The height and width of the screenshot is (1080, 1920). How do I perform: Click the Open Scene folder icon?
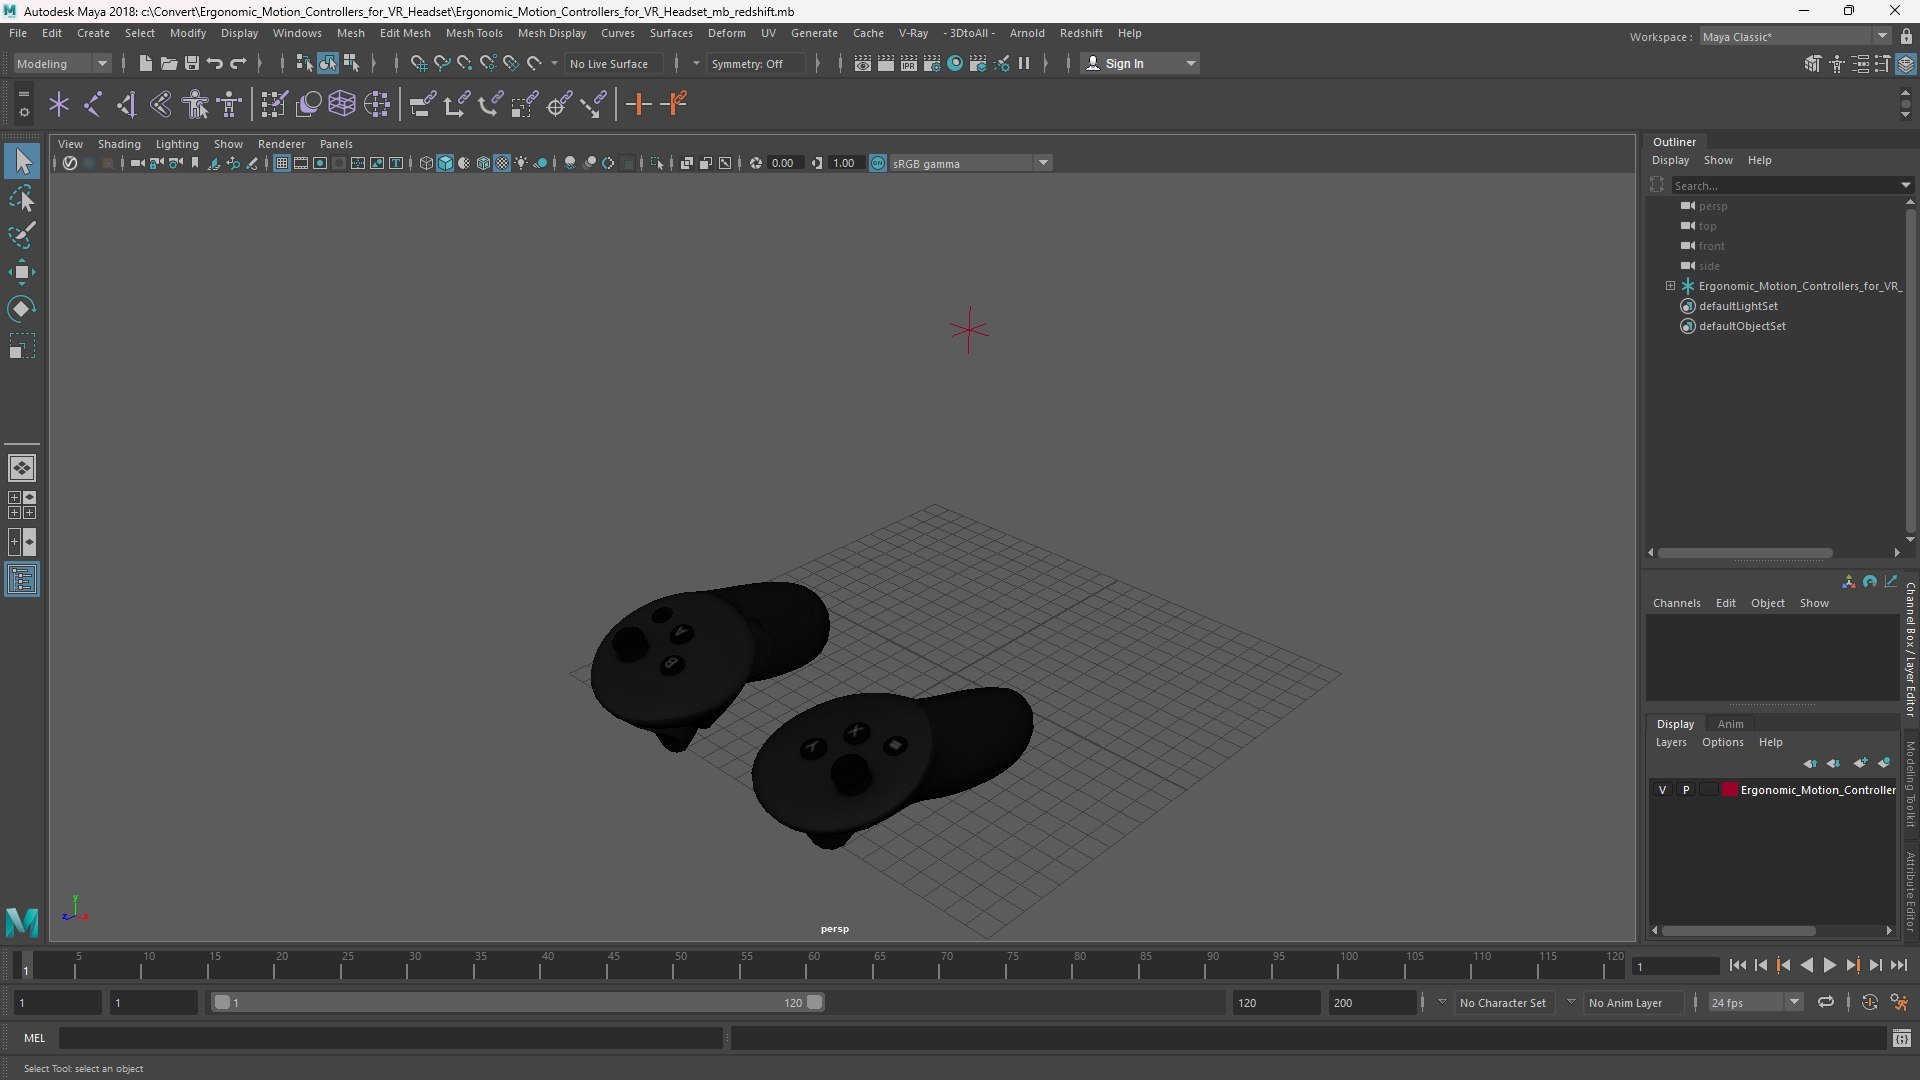[168, 63]
